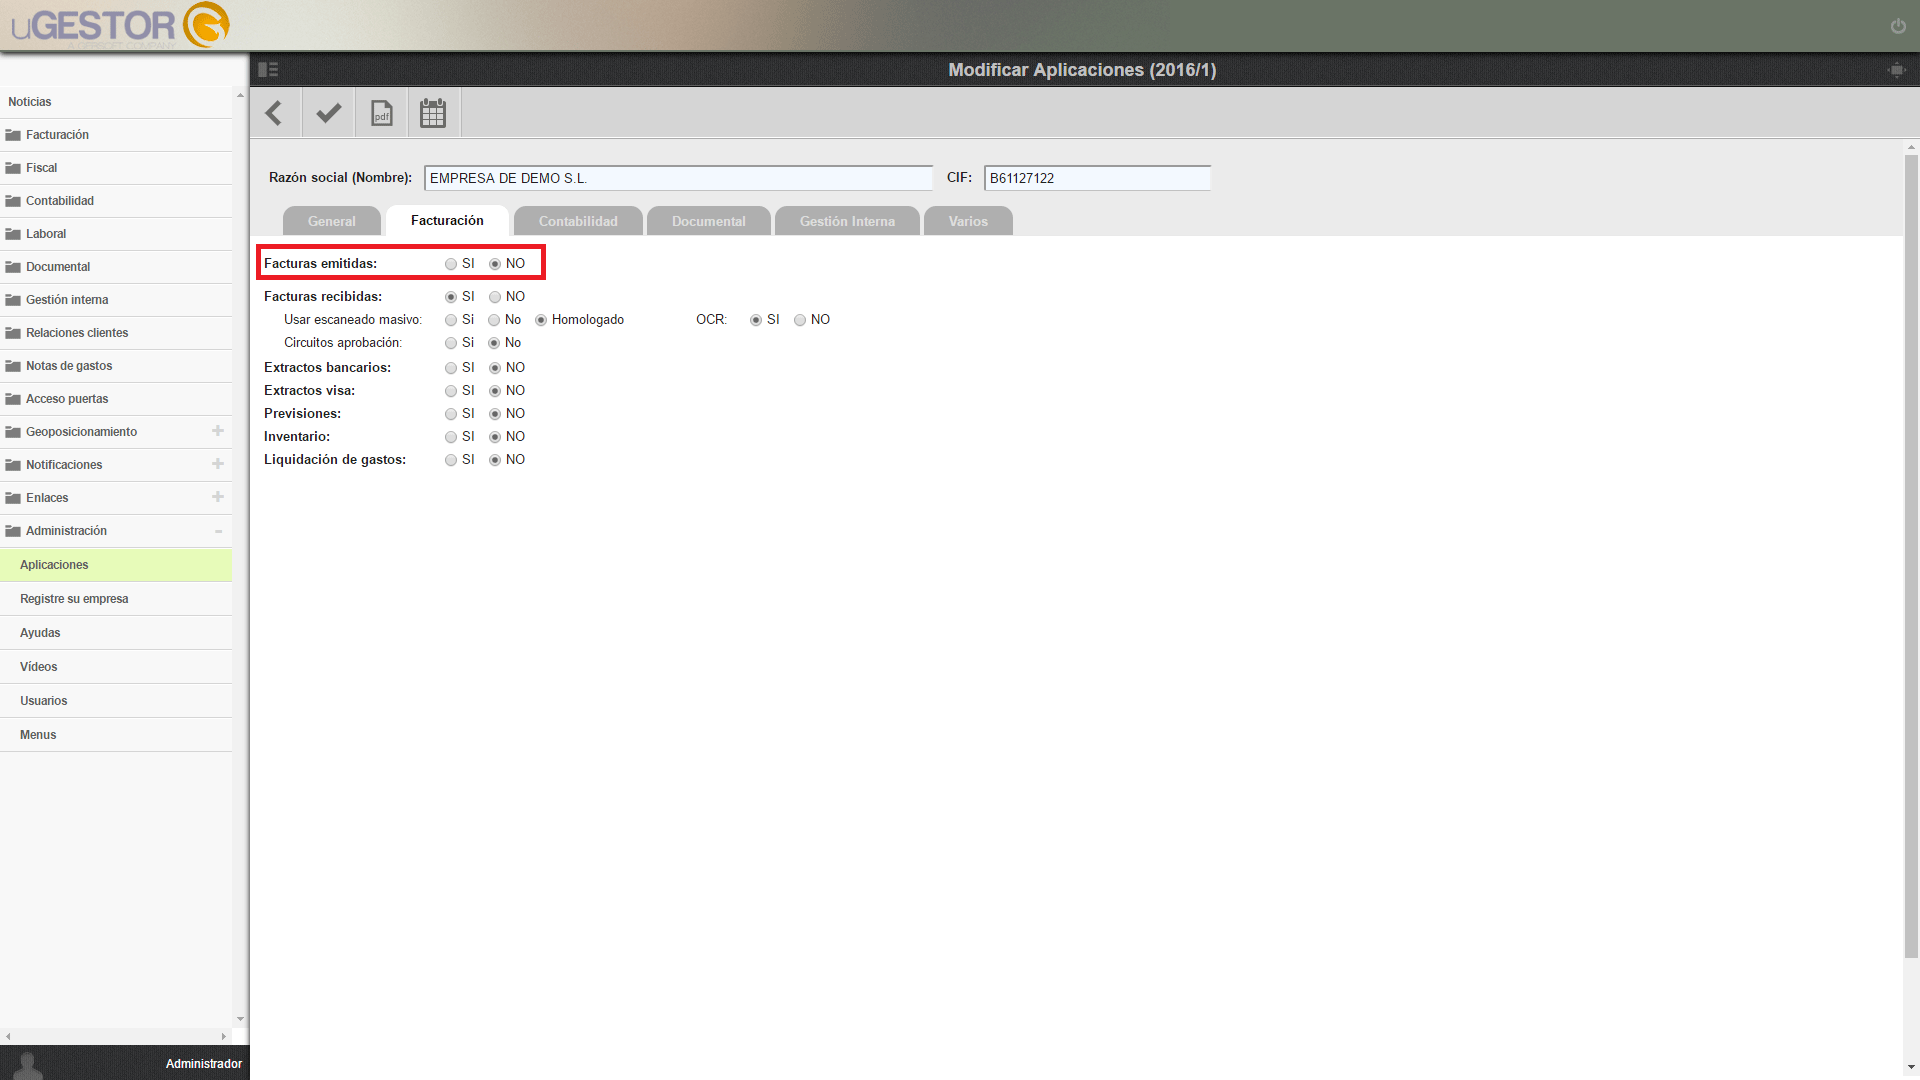Select SI for Facturas emitidas
This screenshot has height=1080, width=1920.
[x=451, y=264]
